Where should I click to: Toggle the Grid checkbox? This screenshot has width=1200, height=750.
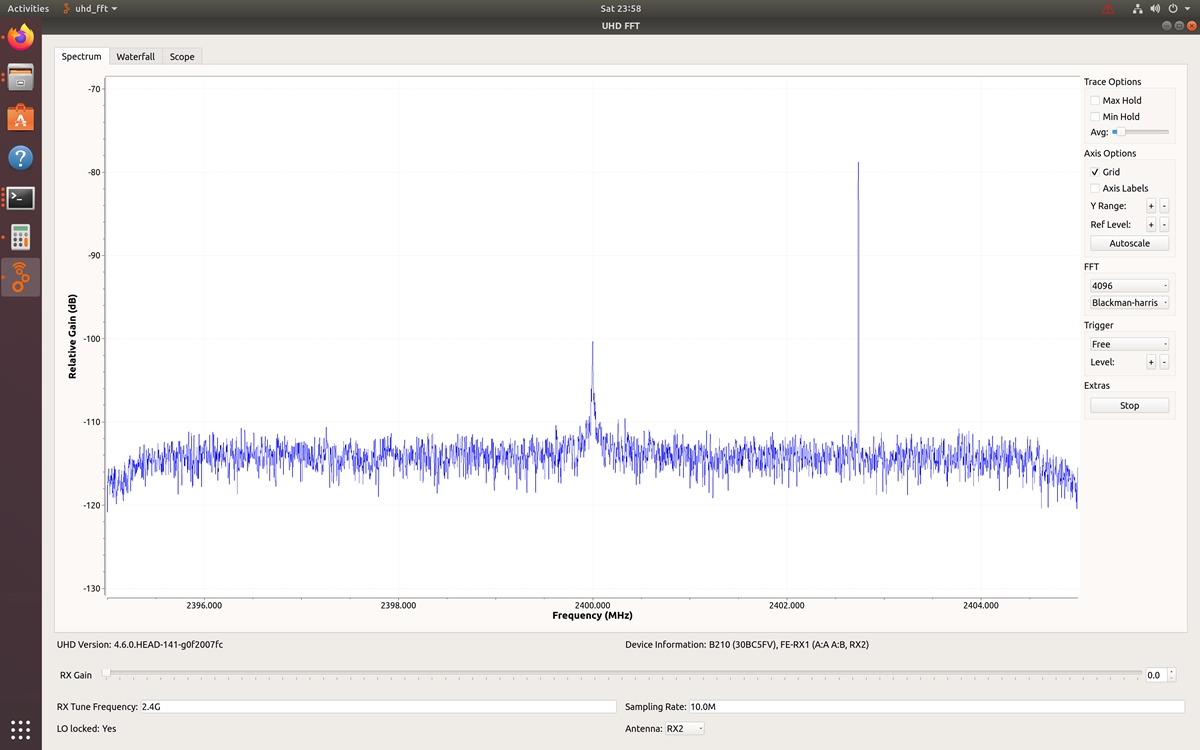click(x=1095, y=172)
